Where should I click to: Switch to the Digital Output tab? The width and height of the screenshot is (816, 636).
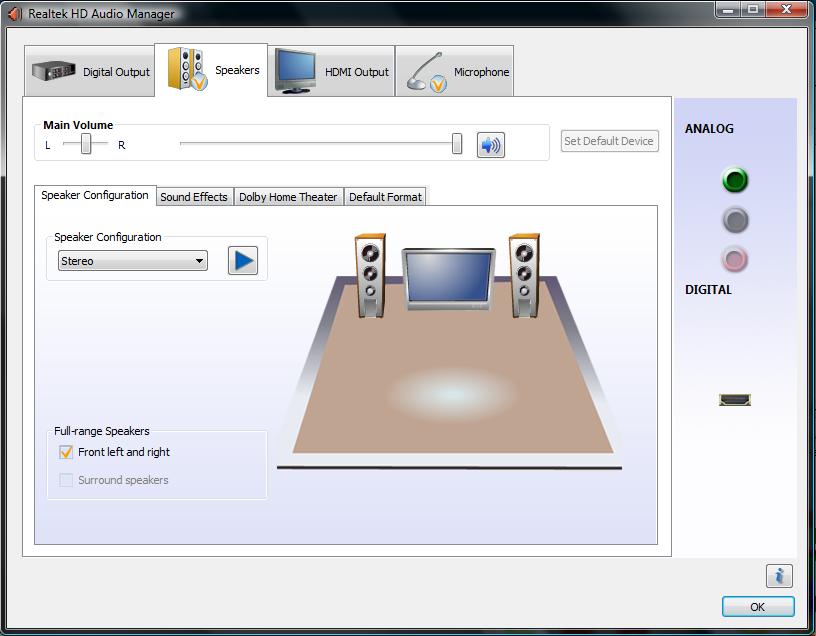tap(90, 71)
